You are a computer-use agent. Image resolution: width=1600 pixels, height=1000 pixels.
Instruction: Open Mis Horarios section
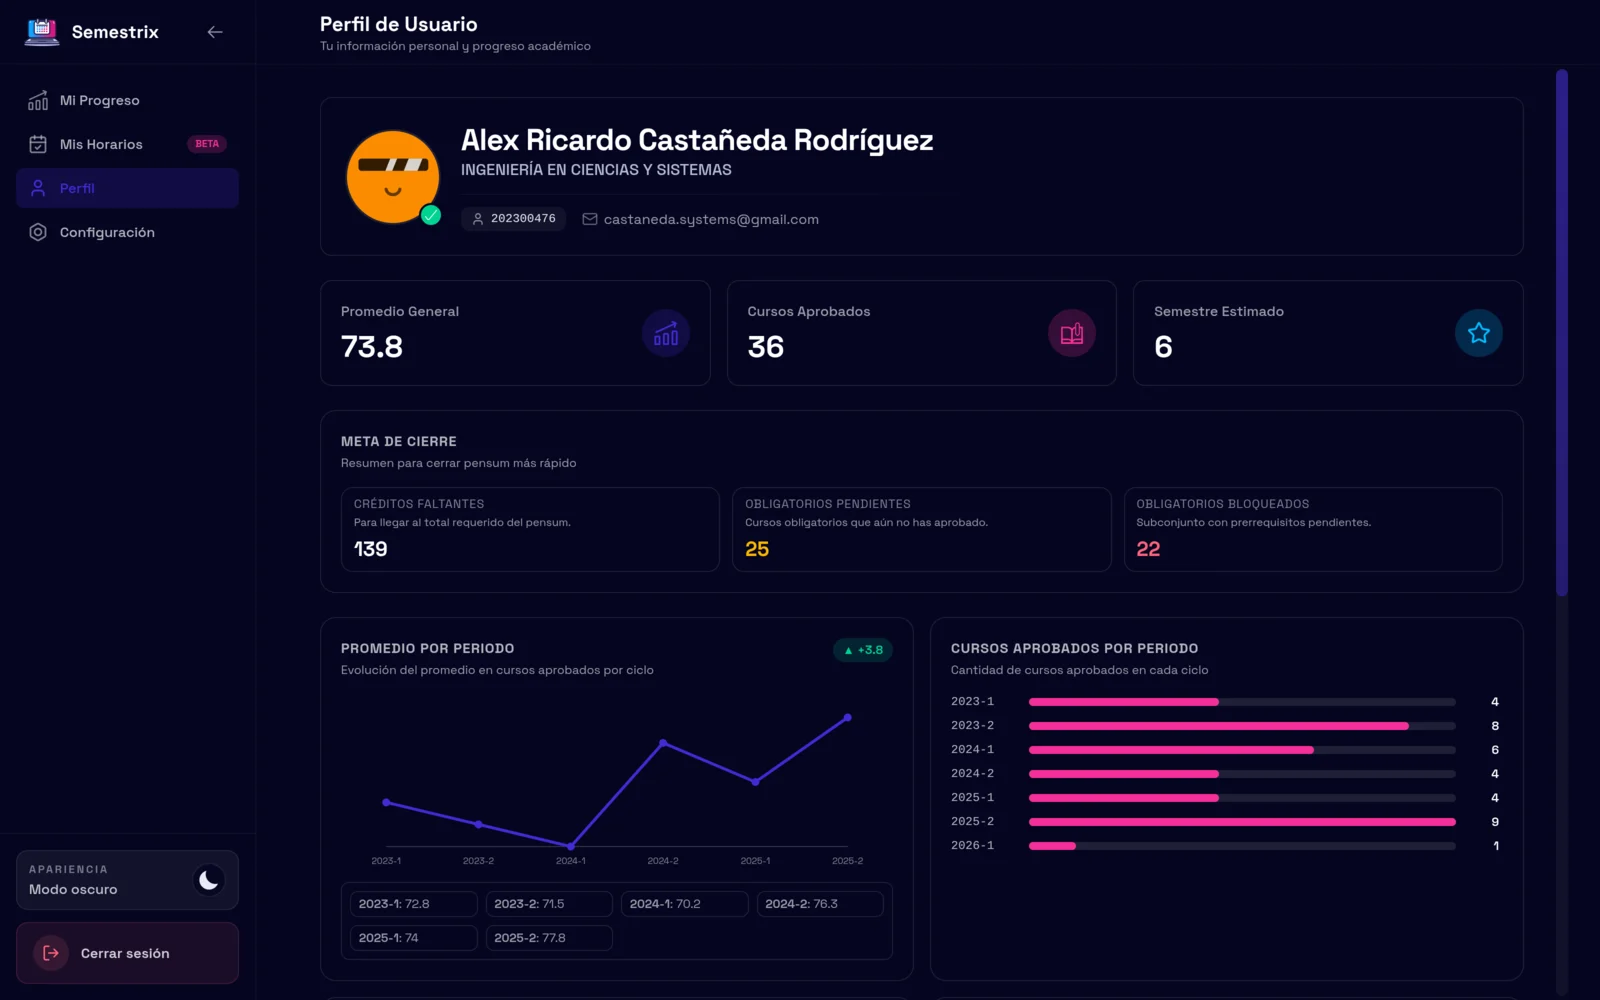coord(127,144)
